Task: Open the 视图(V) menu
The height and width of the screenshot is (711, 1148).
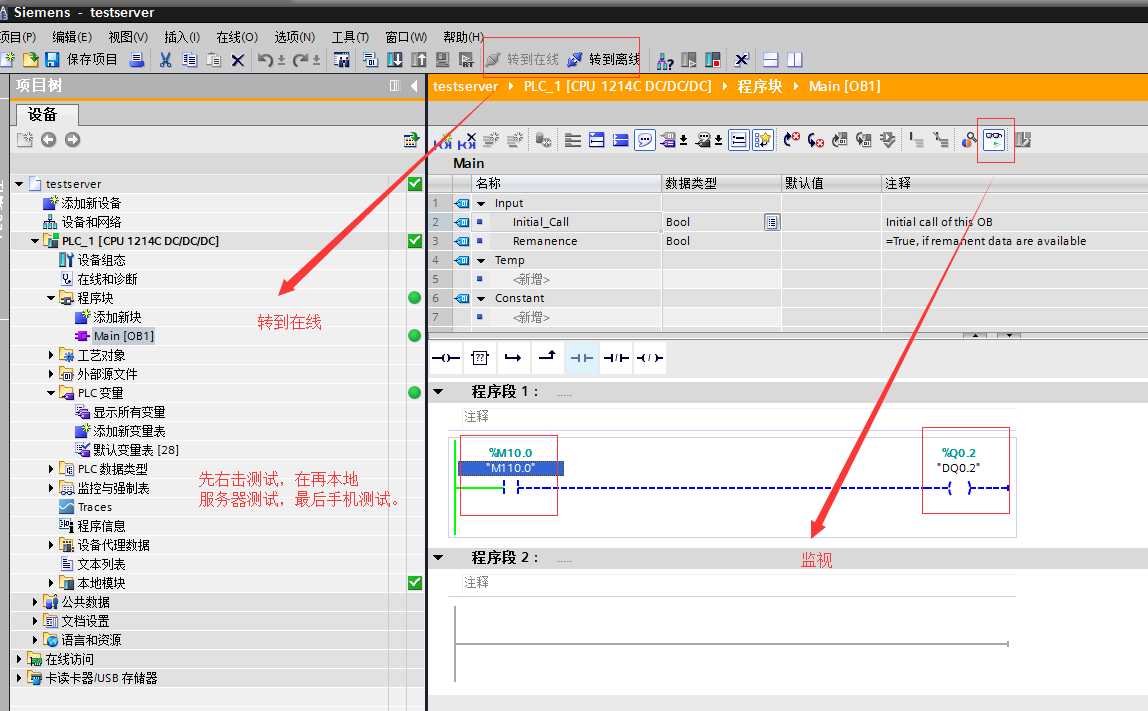Action: pyautogui.click(x=128, y=37)
